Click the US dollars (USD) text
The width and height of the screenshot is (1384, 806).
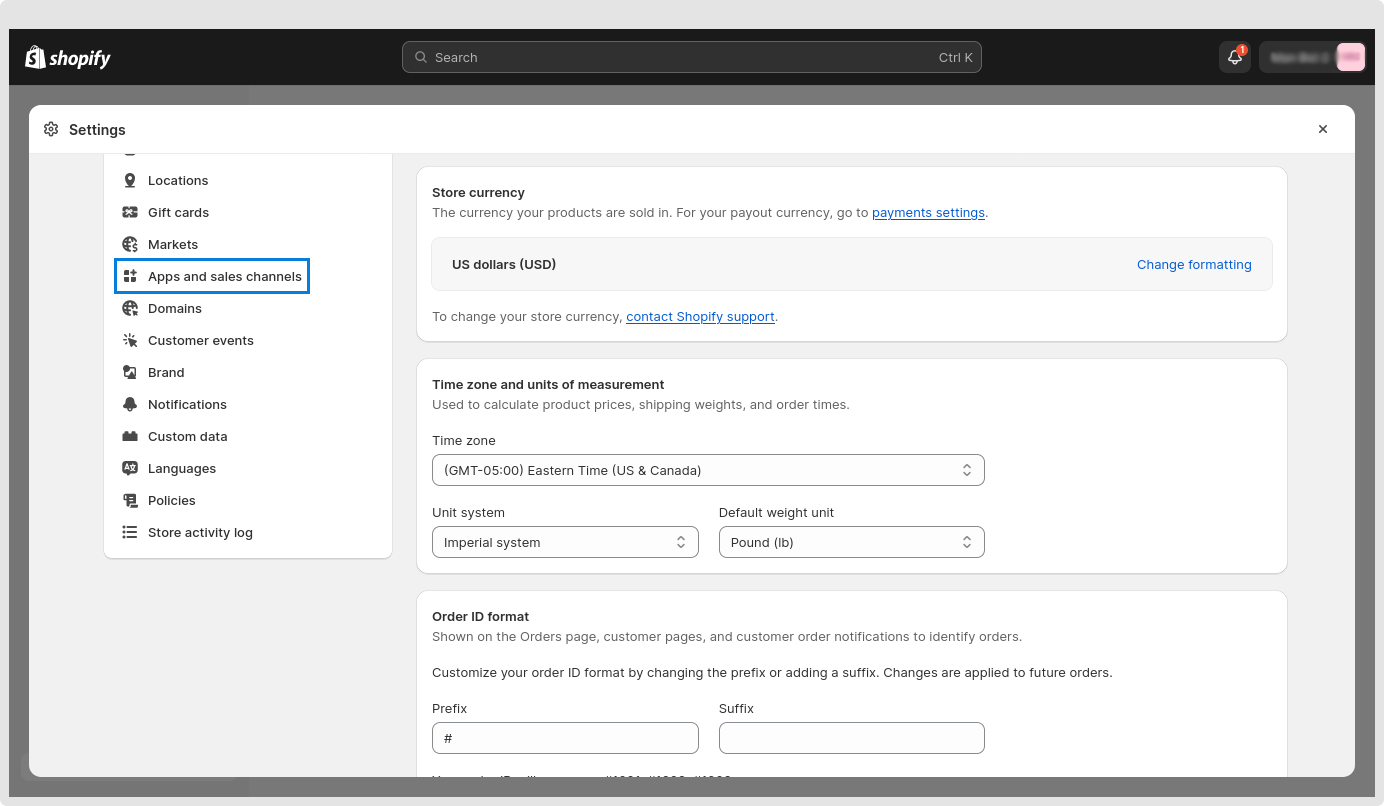pos(504,265)
